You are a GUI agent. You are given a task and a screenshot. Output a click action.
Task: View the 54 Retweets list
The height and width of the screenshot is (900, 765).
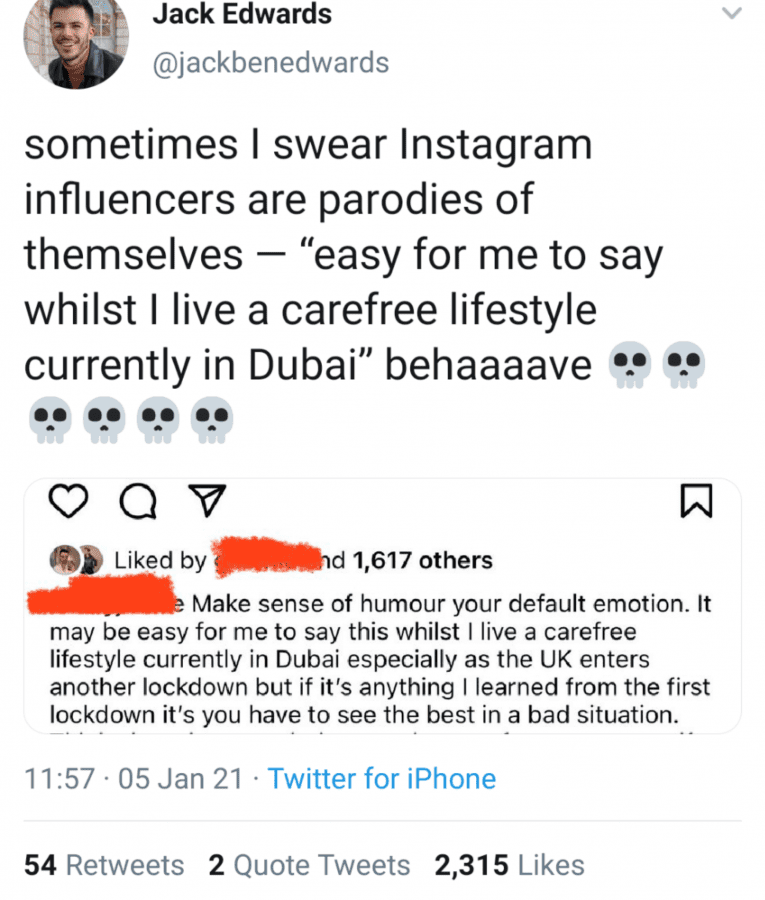(x=104, y=865)
